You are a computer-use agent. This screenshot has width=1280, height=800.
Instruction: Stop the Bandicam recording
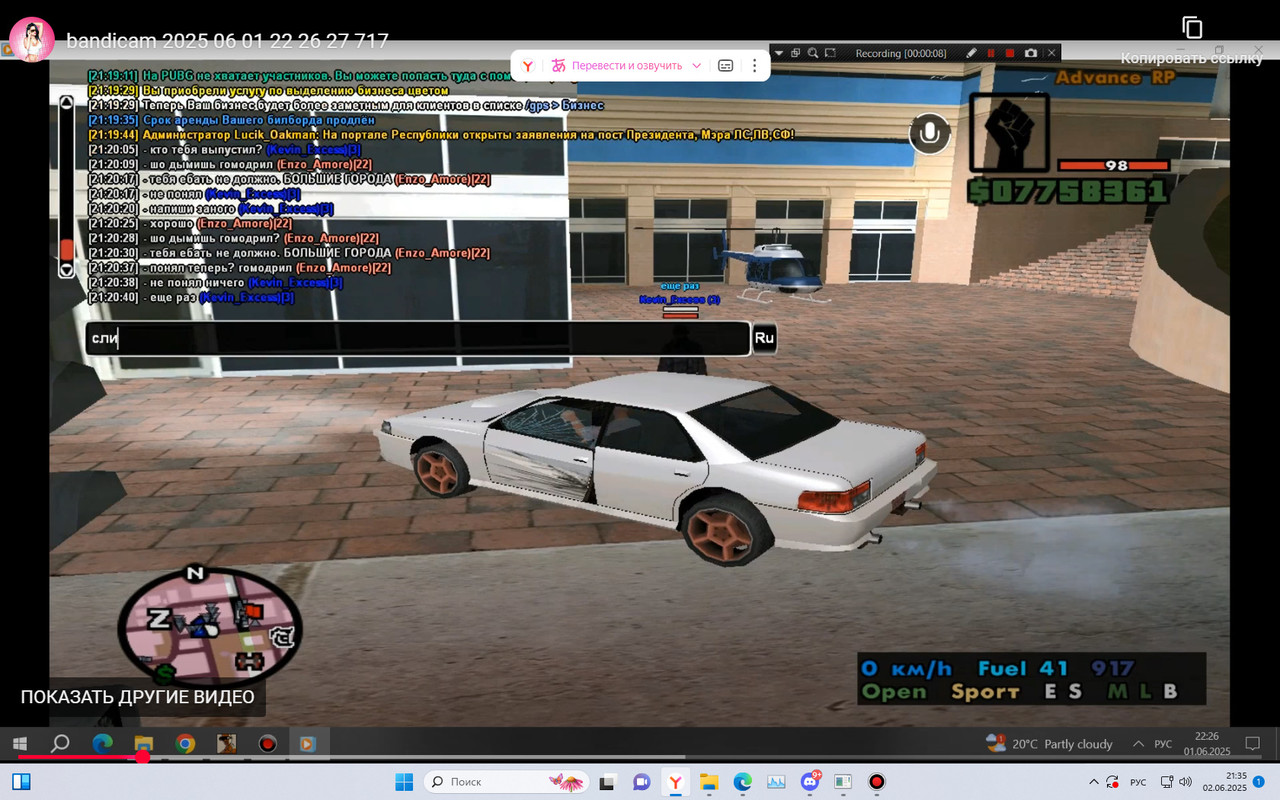1010,53
